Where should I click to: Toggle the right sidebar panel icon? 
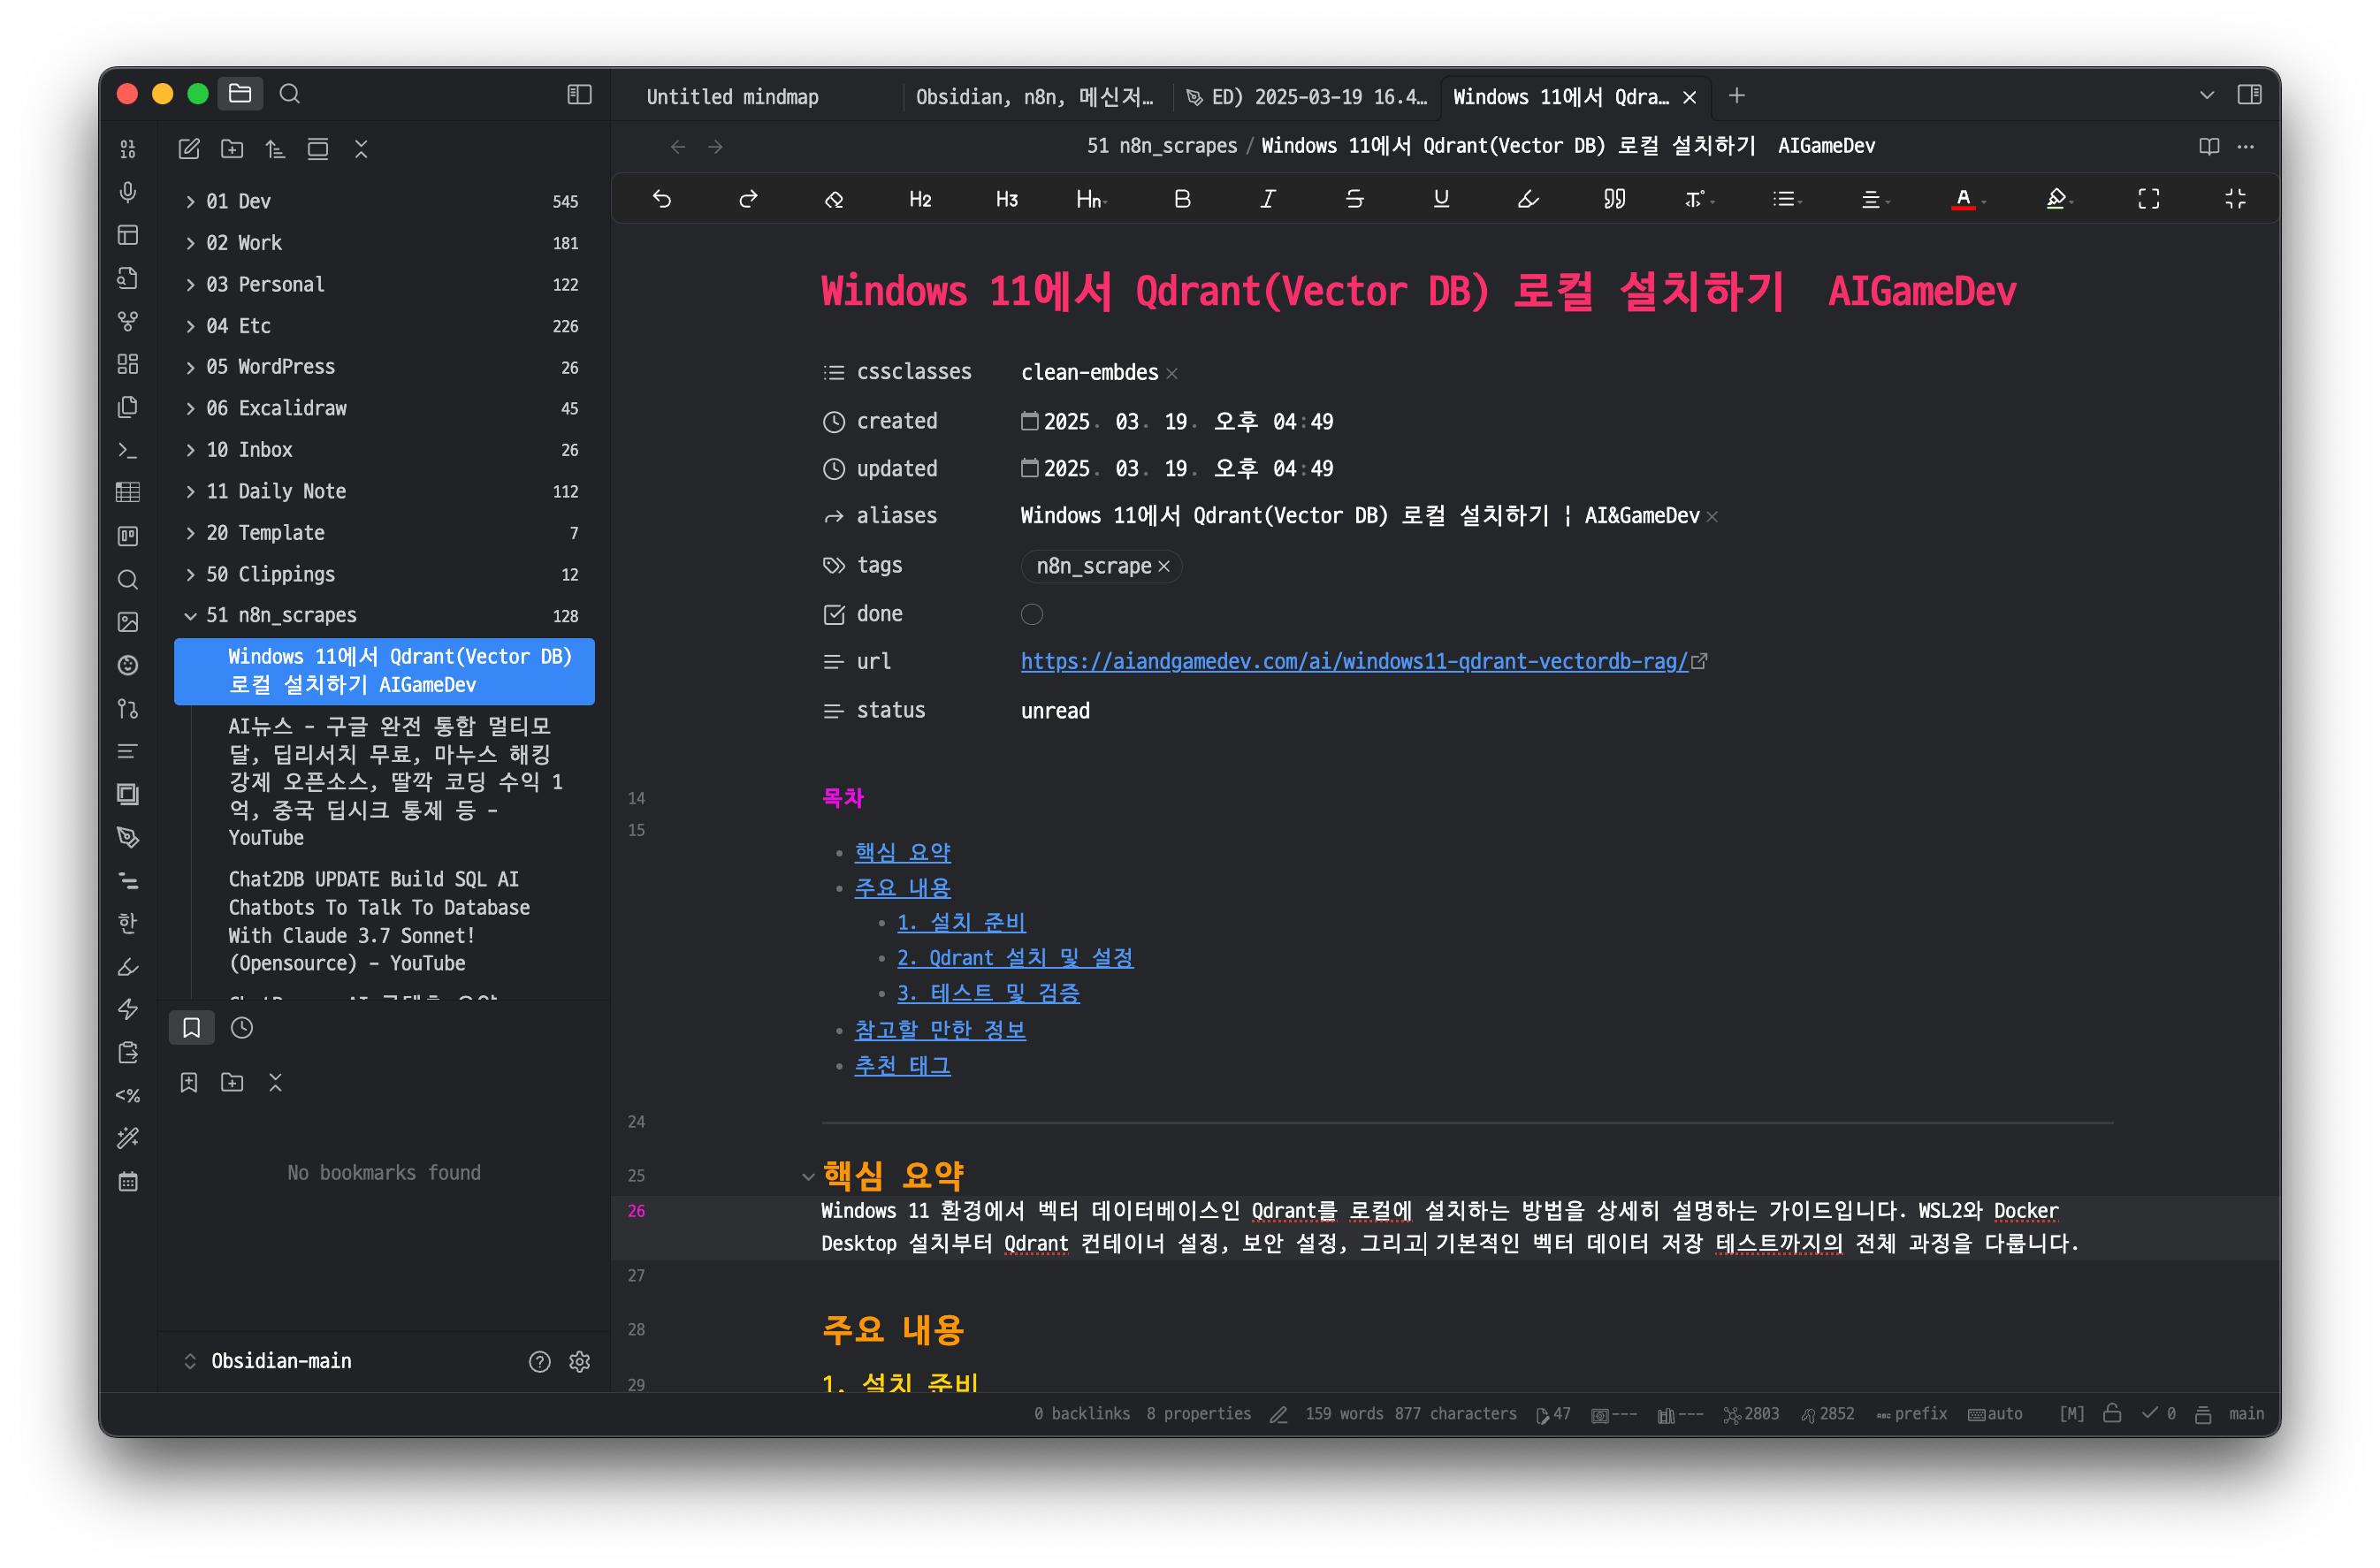(2250, 94)
